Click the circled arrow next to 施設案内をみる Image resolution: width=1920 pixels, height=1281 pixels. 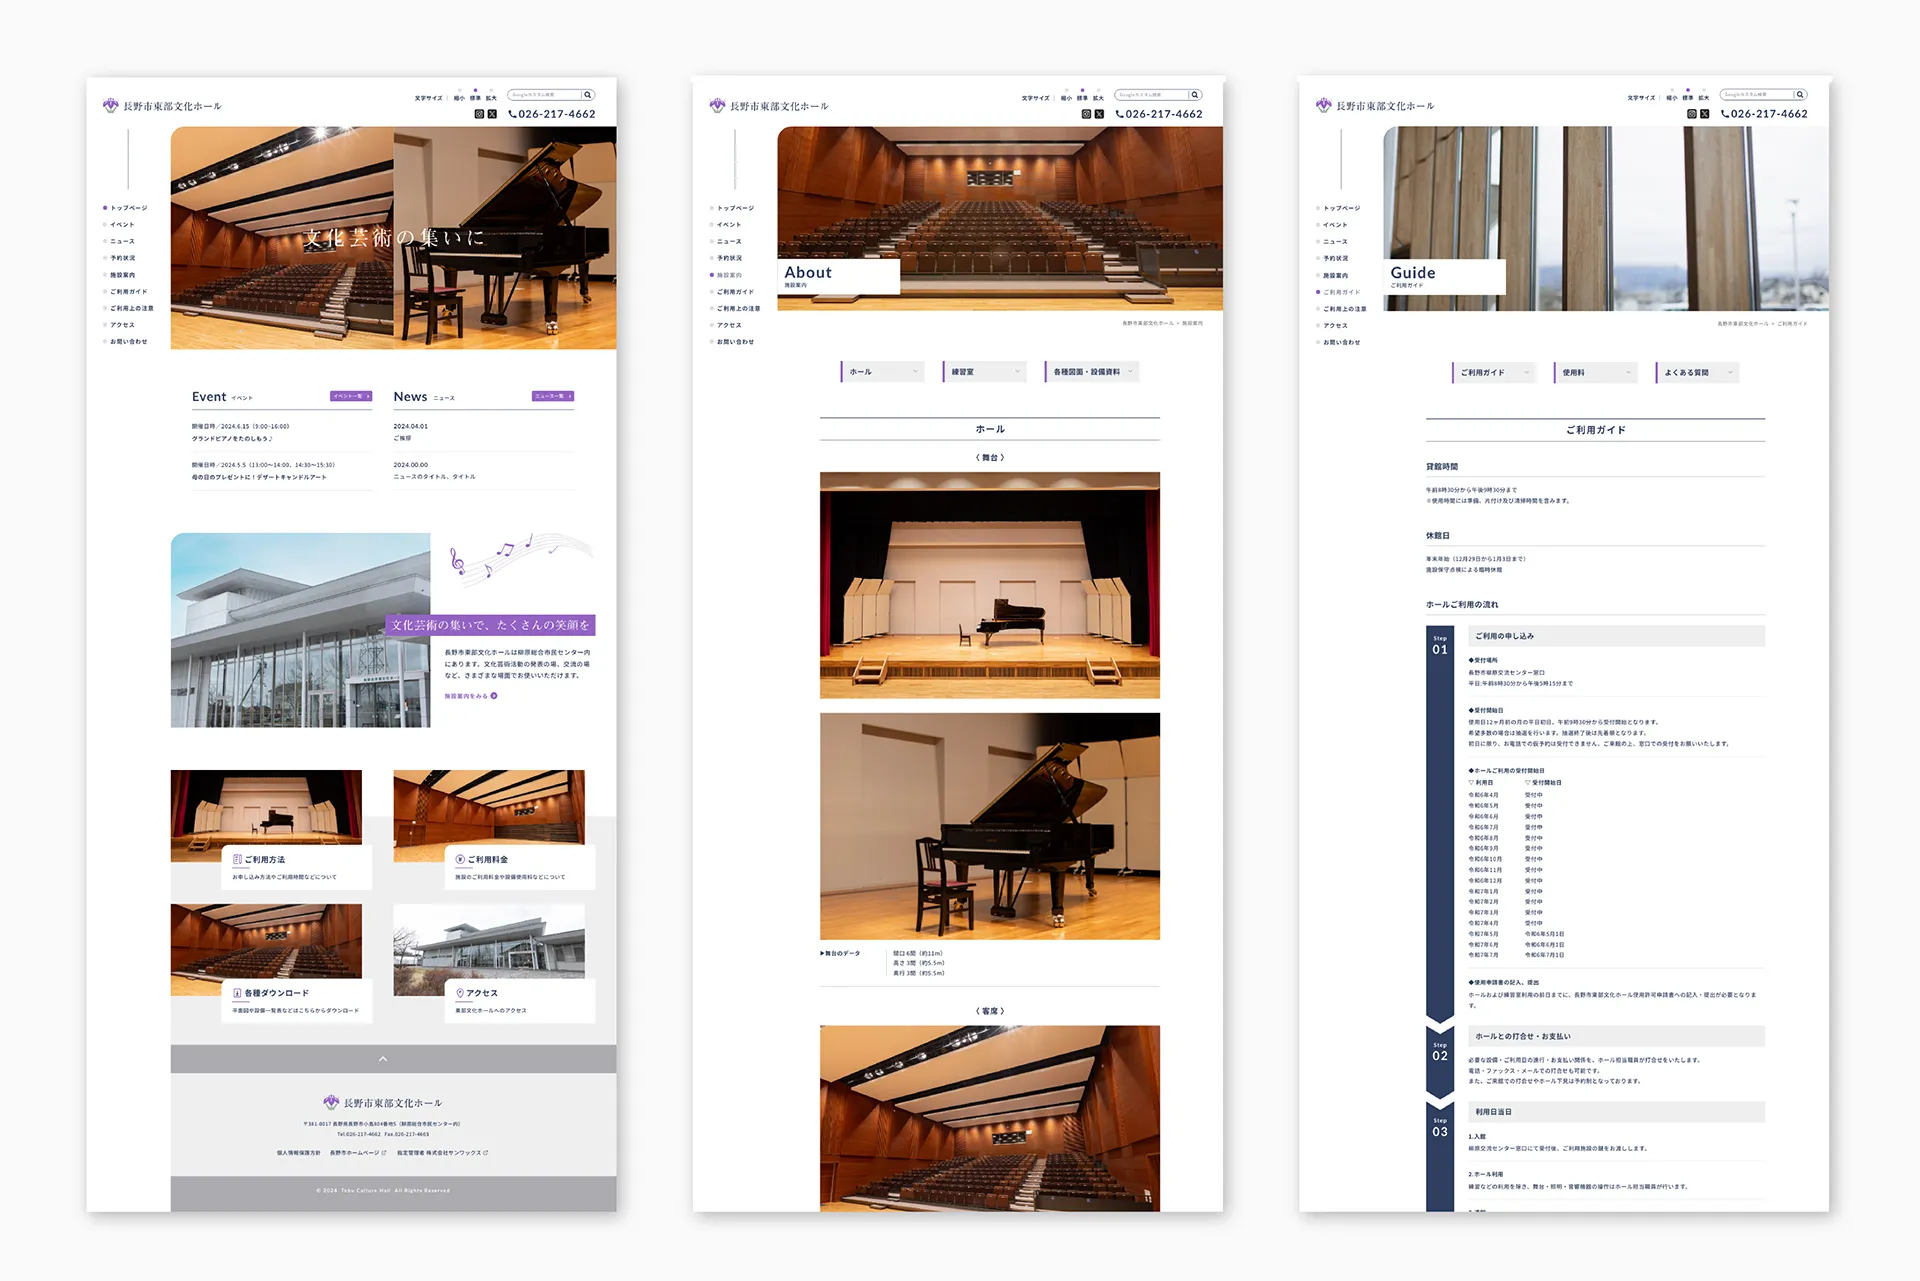pos(494,696)
